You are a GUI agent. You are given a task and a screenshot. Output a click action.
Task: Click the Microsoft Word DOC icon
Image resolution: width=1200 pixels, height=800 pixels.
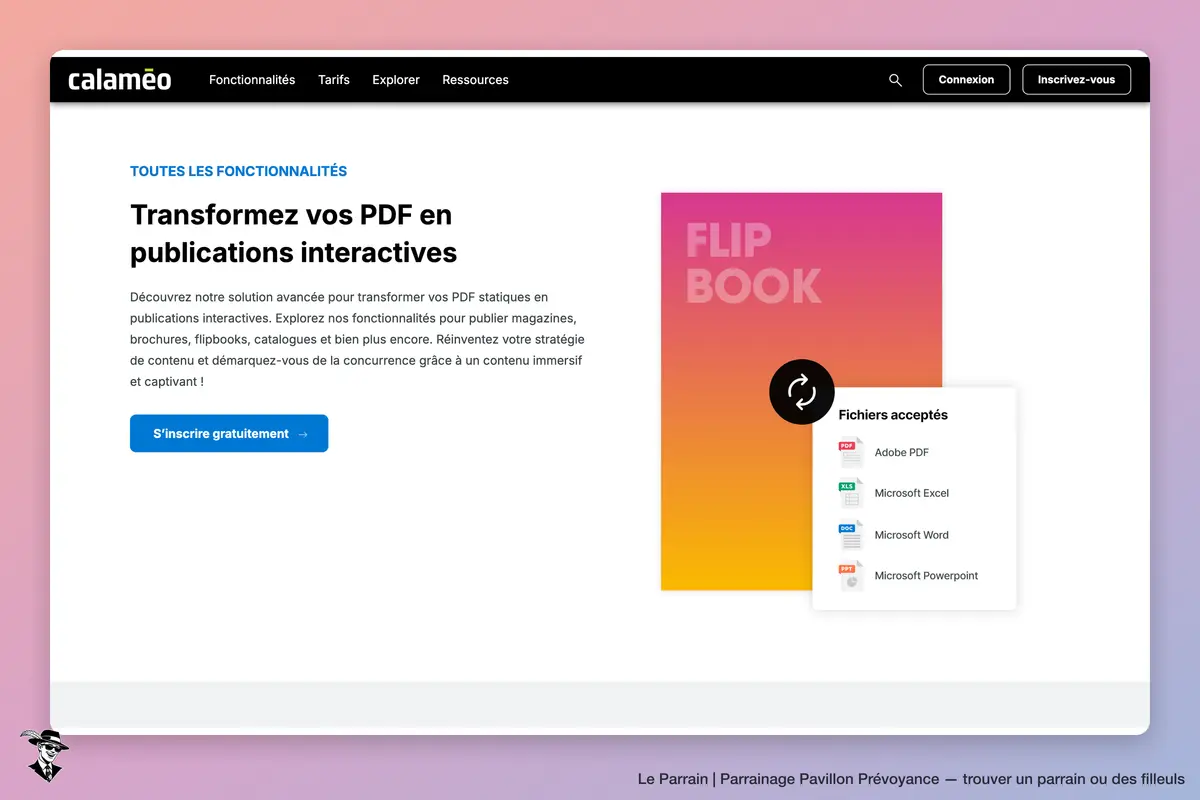point(851,535)
